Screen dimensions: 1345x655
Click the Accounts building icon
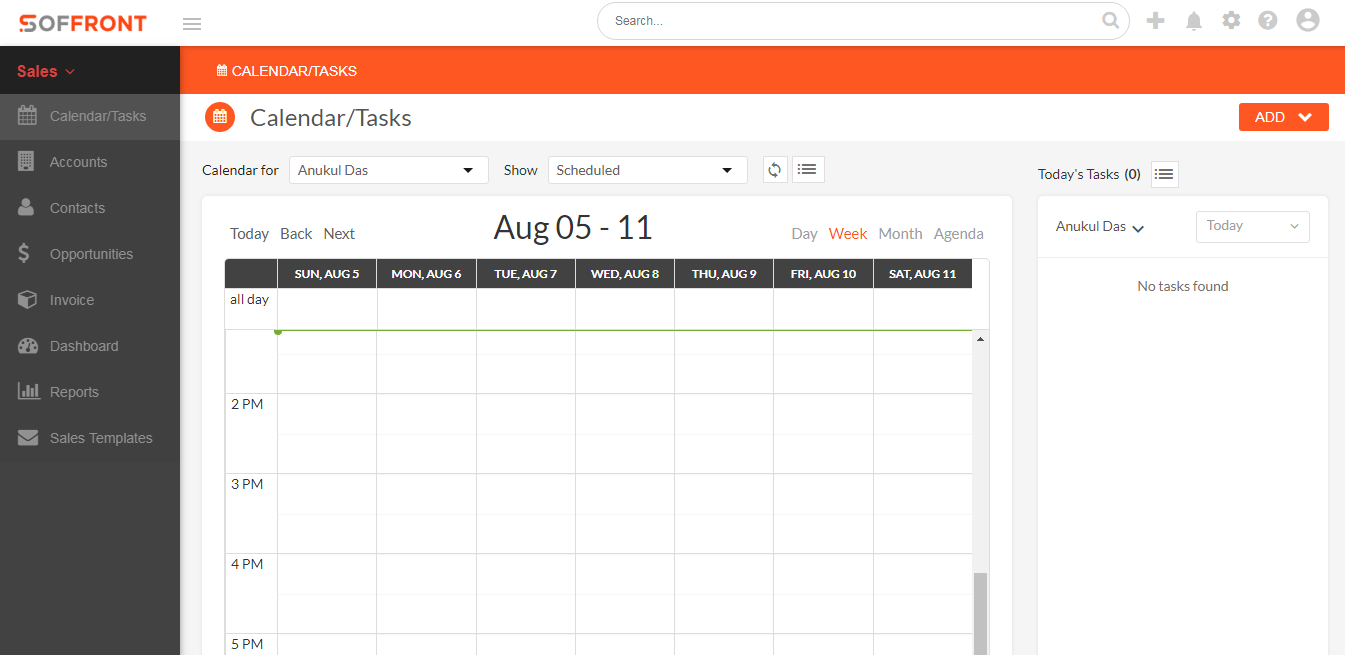coord(27,162)
